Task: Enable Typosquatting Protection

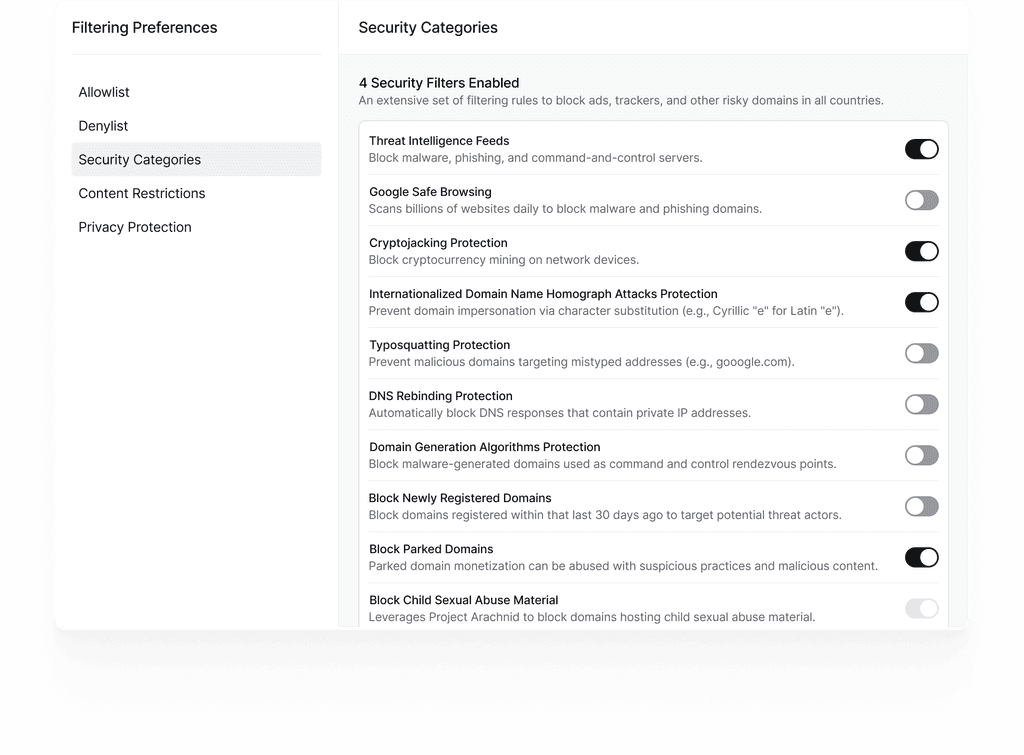Action: 921,353
